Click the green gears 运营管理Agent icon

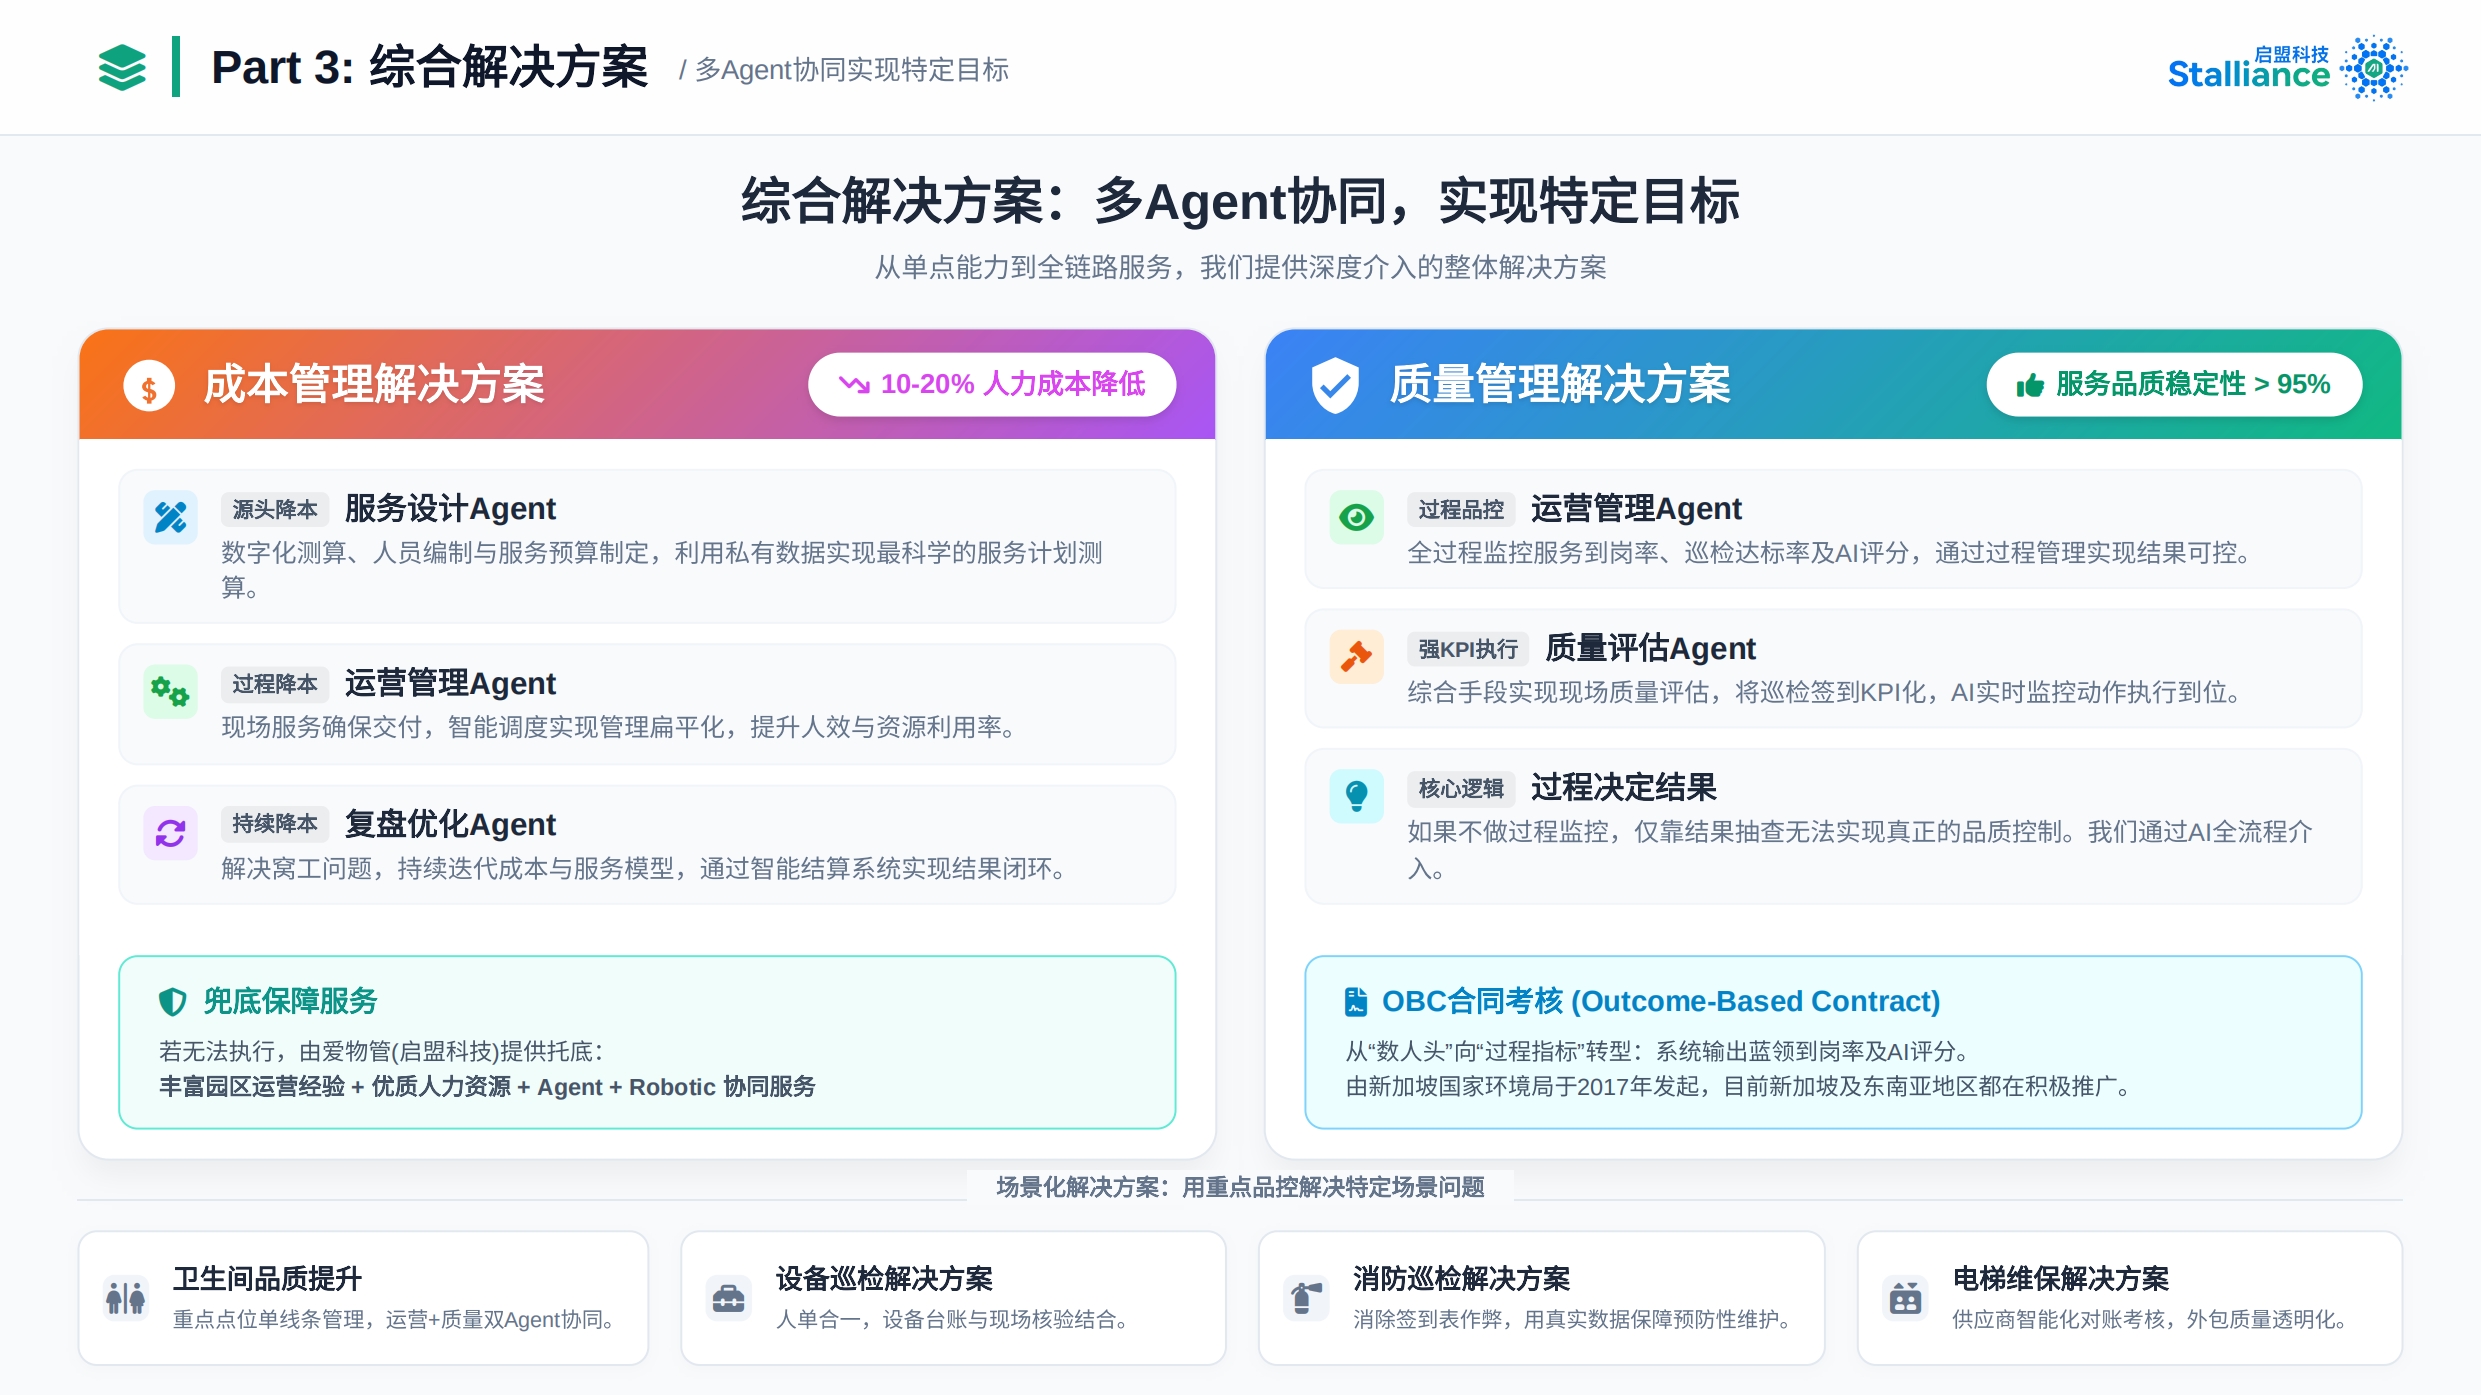pos(170,691)
